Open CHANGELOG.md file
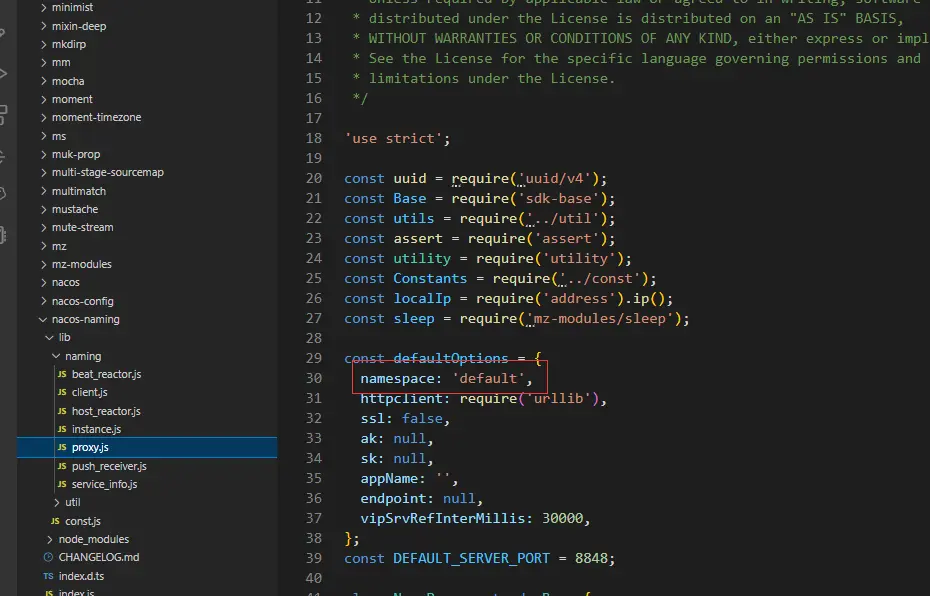This screenshot has height=596, width=930. (x=99, y=557)
